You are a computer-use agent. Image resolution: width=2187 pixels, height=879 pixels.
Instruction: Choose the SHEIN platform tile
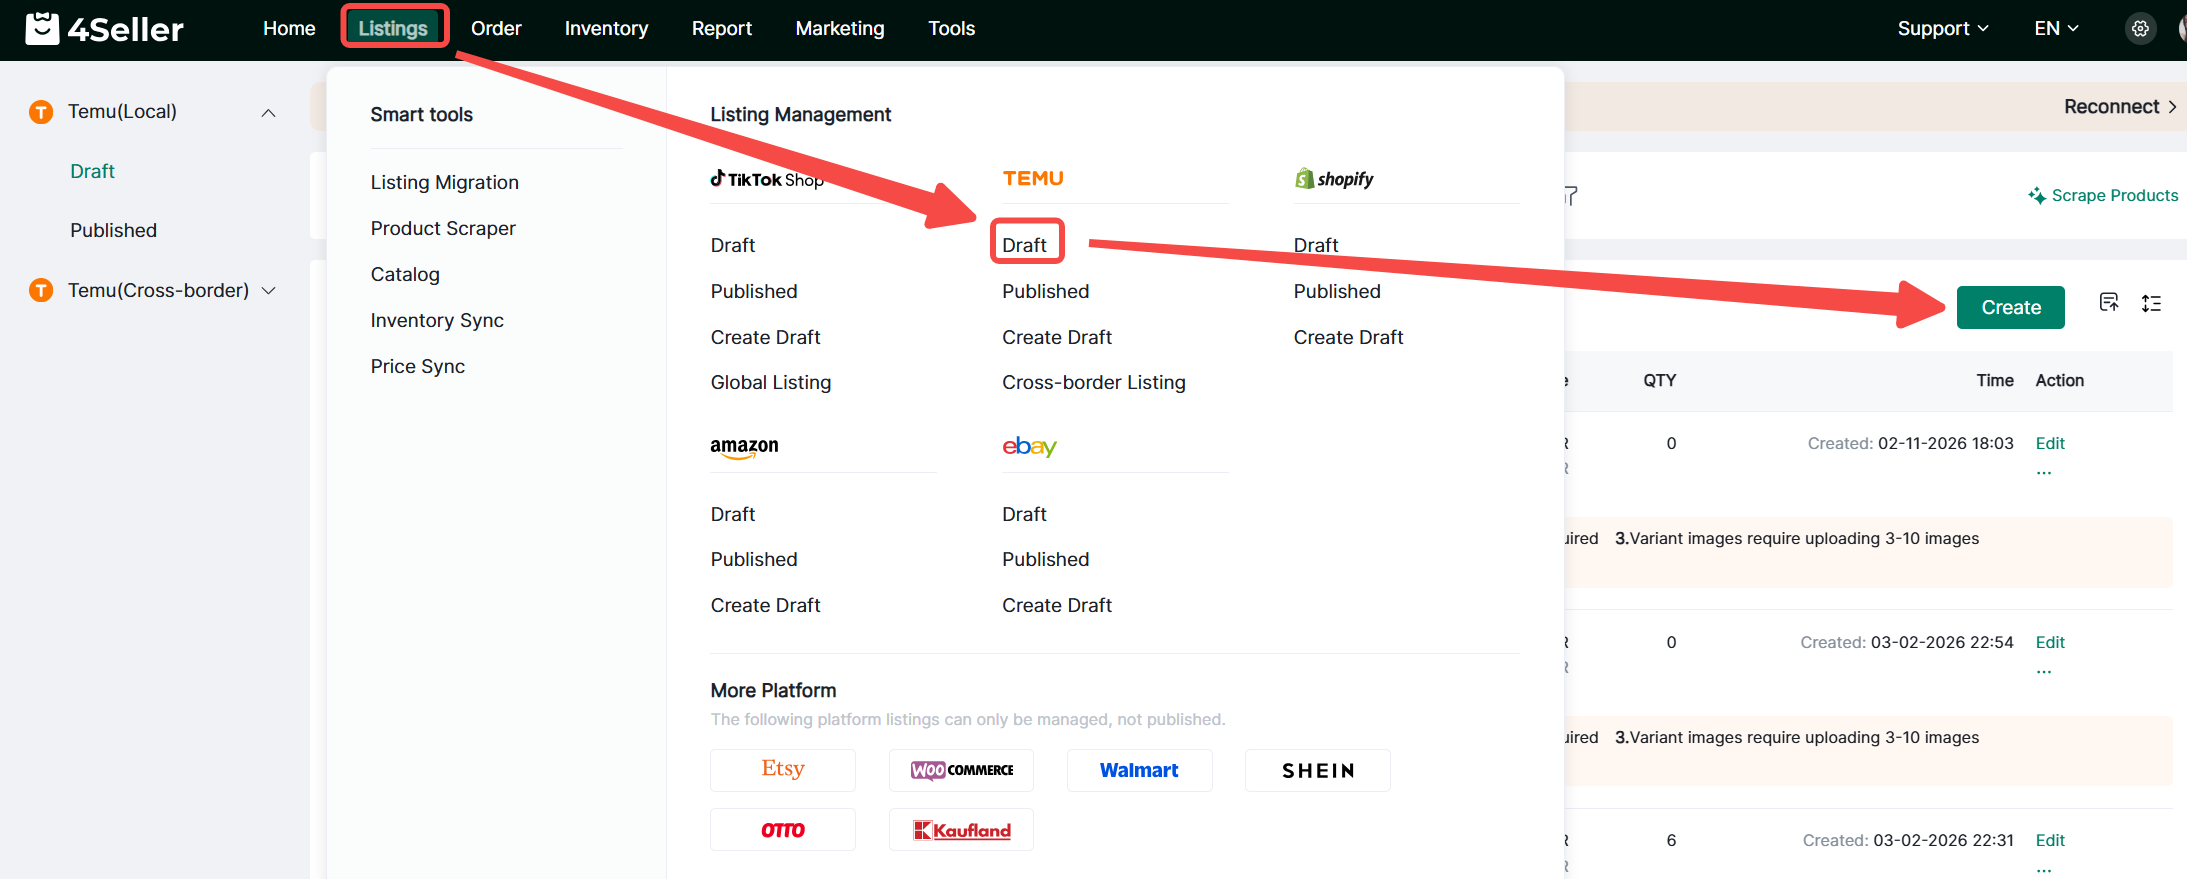[x=1317, y=770]
